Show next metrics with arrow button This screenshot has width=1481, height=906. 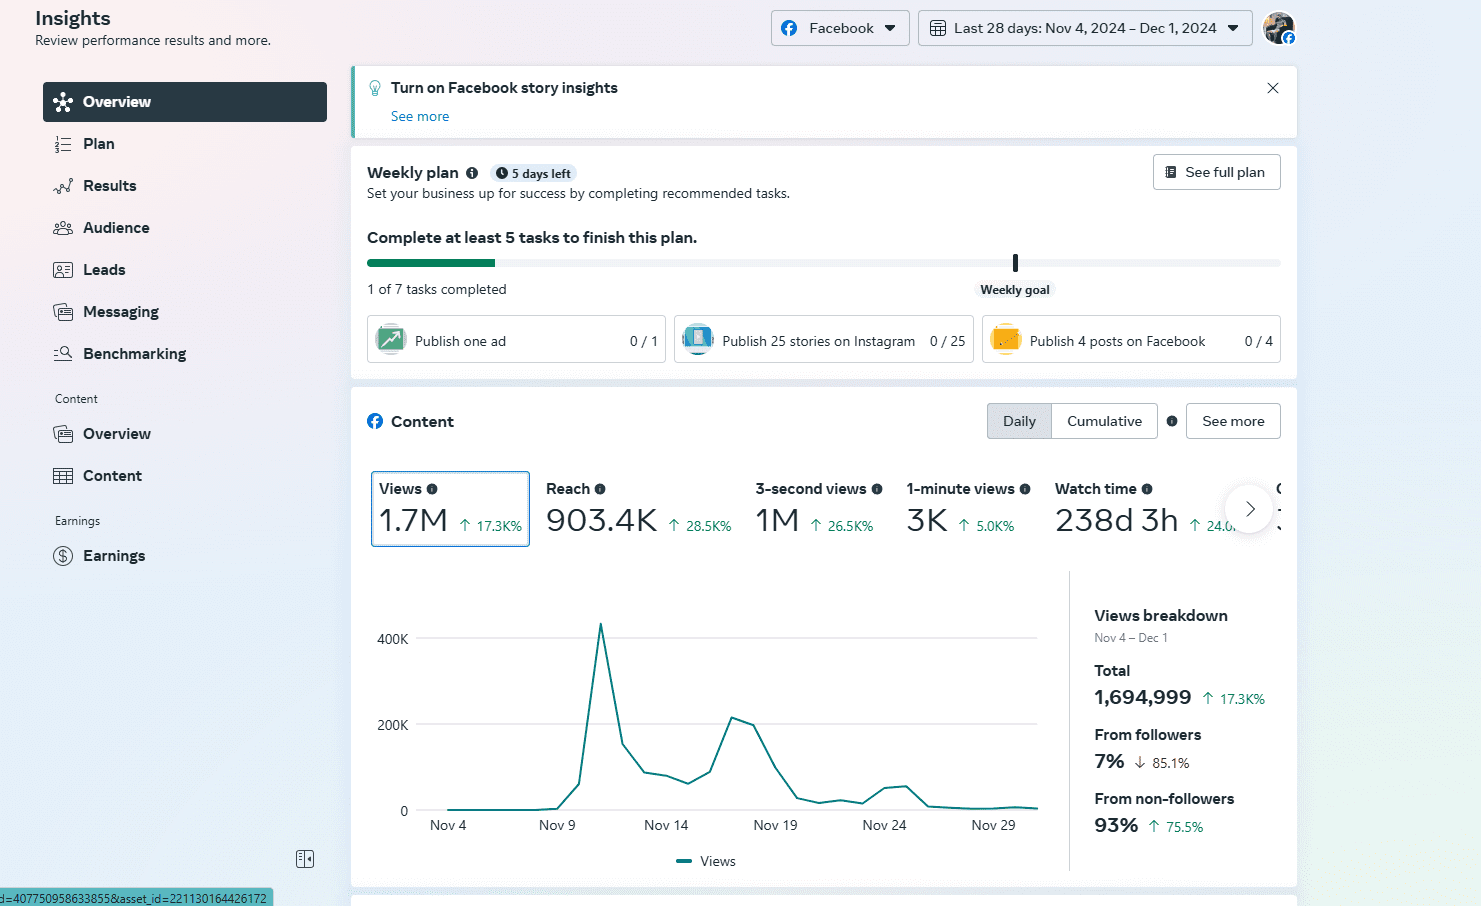tap(1250, 509)
